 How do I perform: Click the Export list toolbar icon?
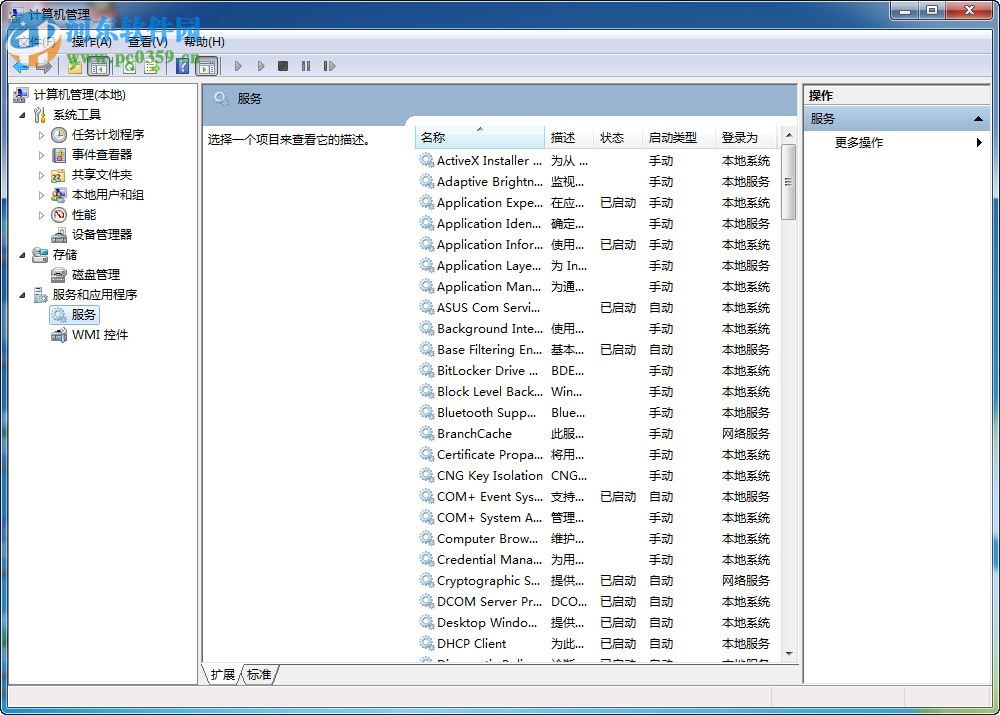click(152, 66)
